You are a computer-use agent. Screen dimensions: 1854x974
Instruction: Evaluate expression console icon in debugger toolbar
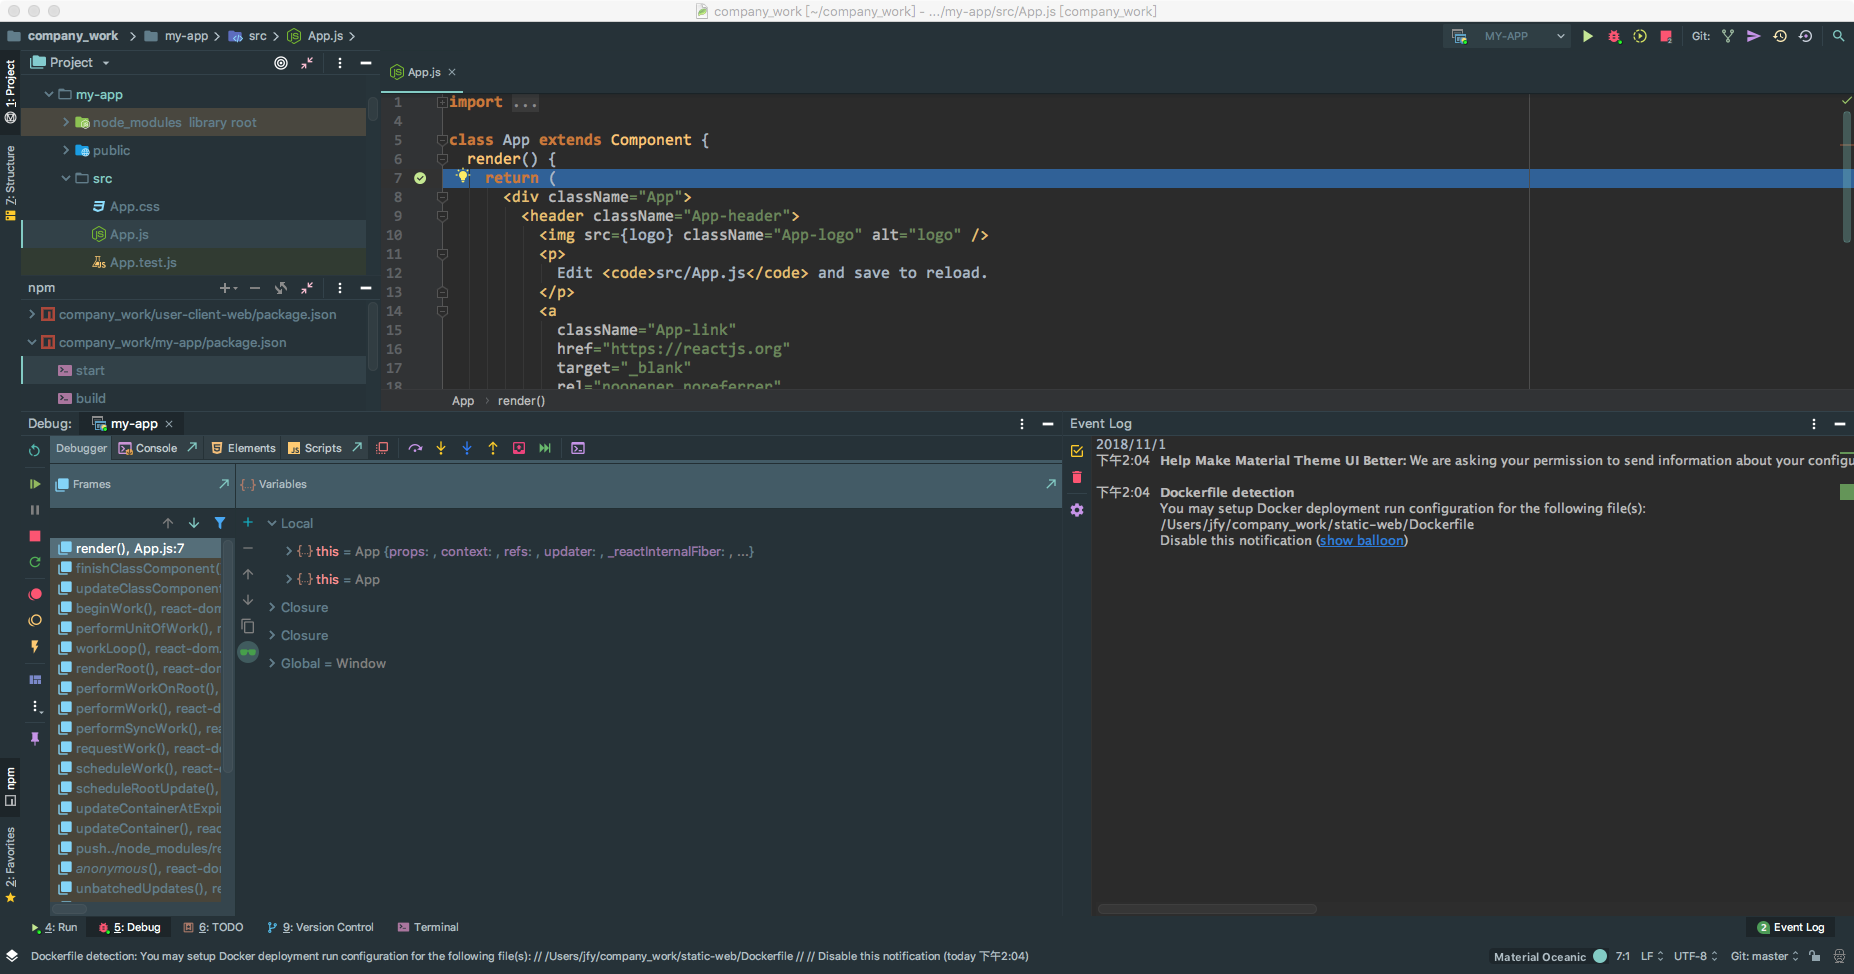(x=578, y=448)
